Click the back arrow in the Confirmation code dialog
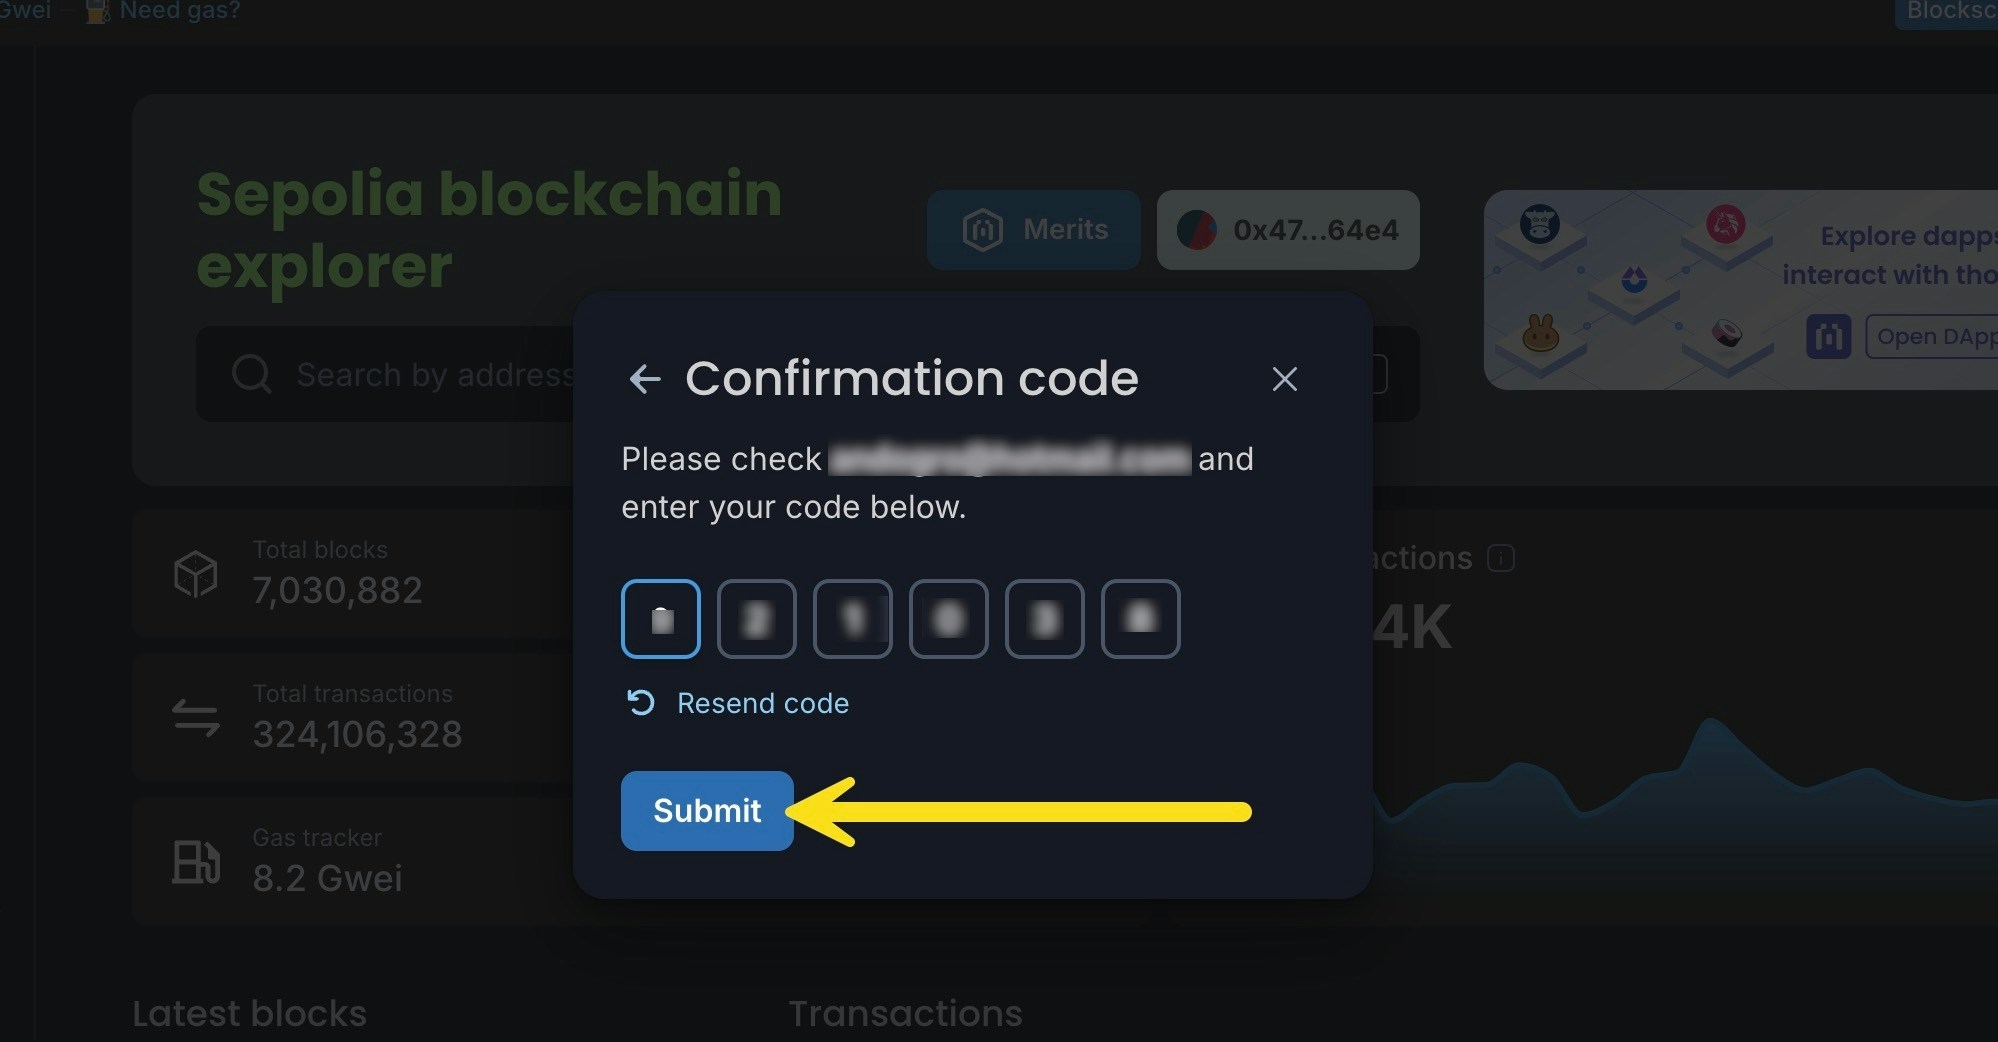Viewport: 1998px width, 1042px height. (x=645, y=379)
